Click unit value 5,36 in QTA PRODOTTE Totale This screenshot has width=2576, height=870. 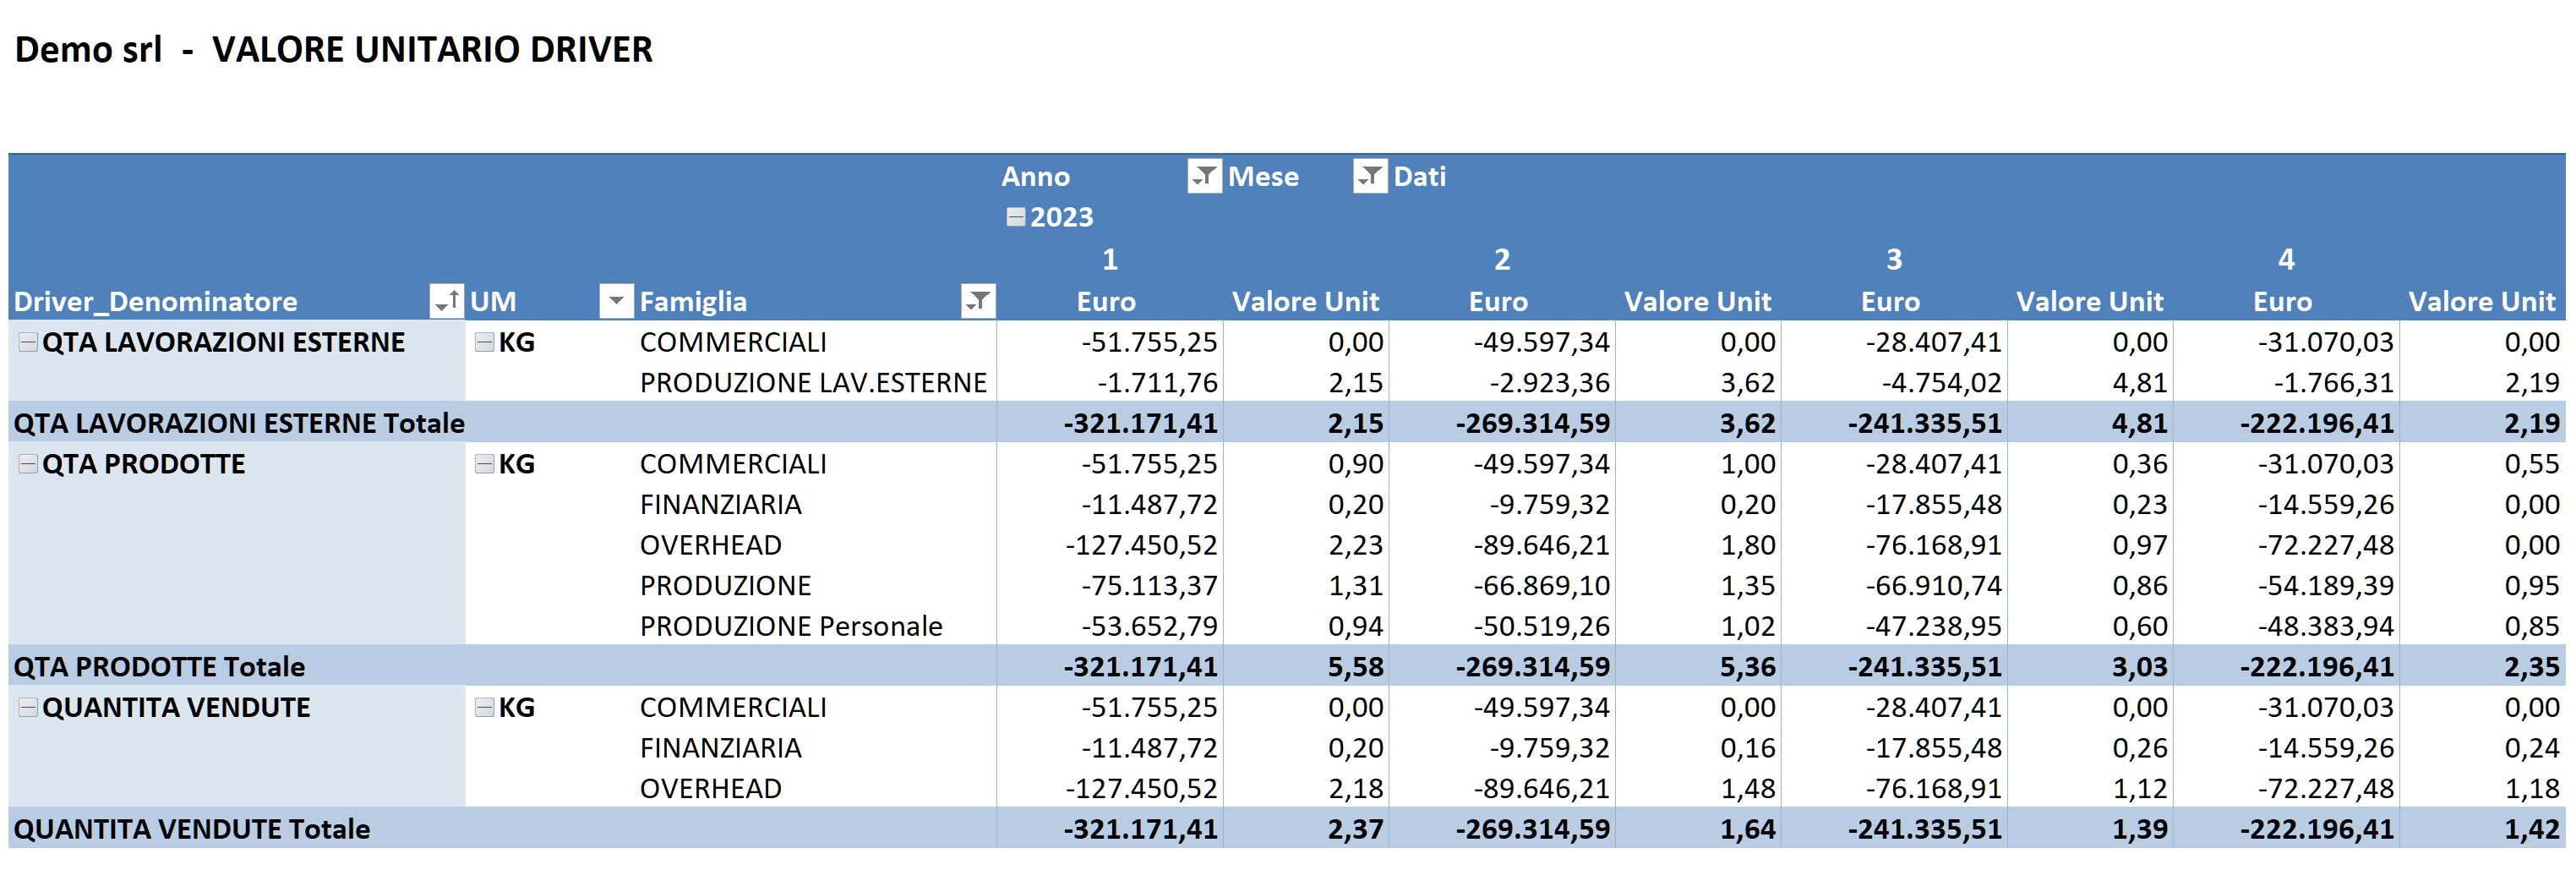pyautogui.click(x=1748, y=667)
